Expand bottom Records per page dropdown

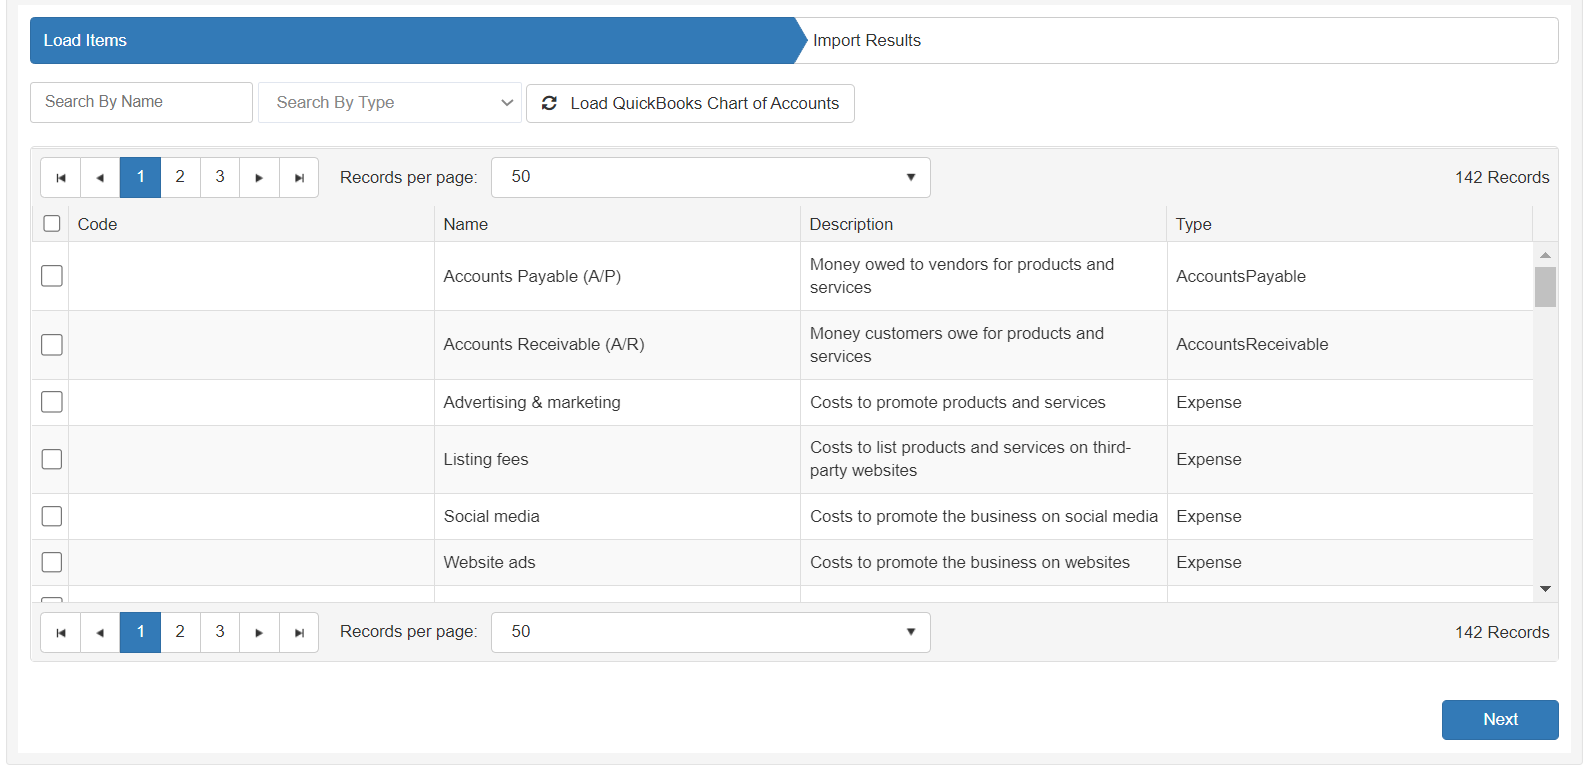coord(710,633)
